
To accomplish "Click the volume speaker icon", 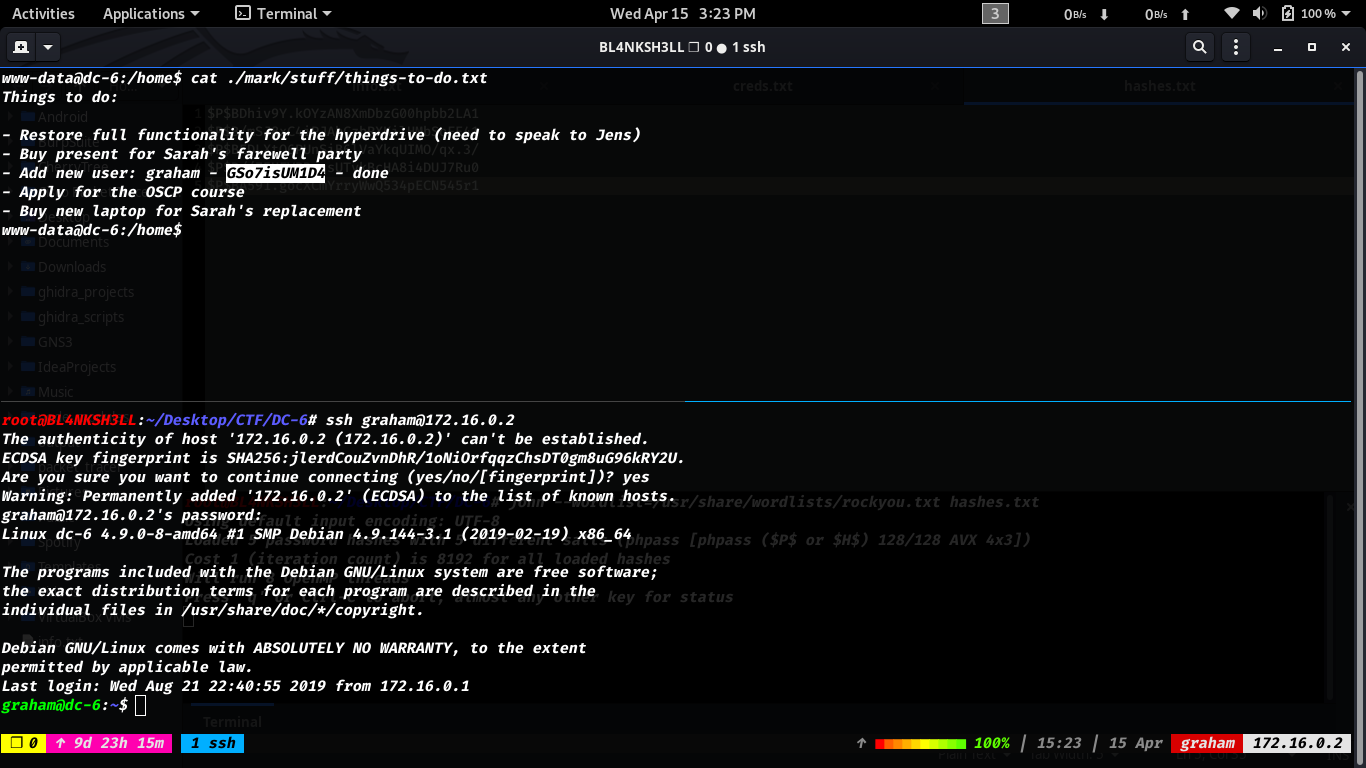I will [x=1259, y=14].
